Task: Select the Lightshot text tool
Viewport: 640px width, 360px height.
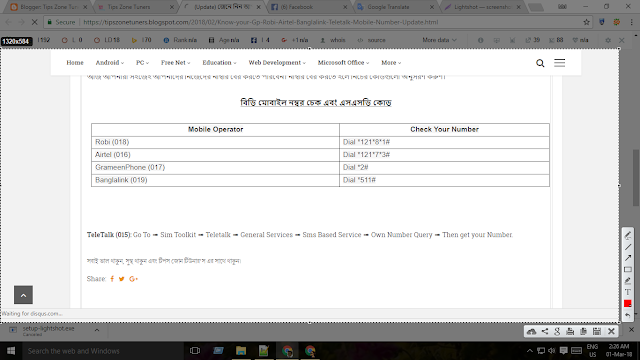Action: coord(628,292)
